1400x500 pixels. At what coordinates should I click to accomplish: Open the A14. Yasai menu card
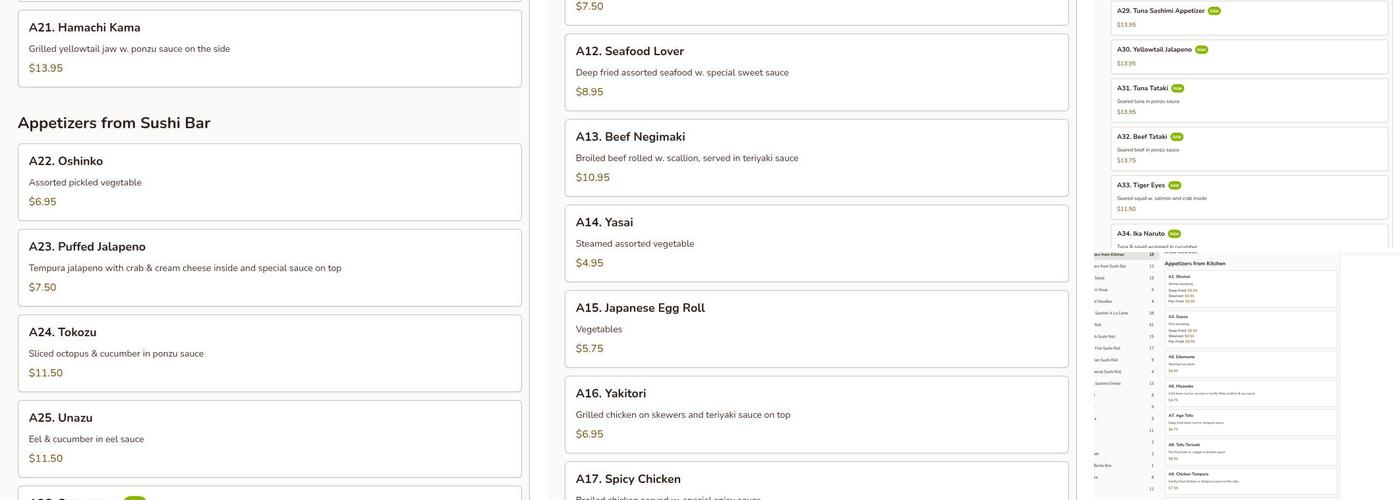[816, 243]
